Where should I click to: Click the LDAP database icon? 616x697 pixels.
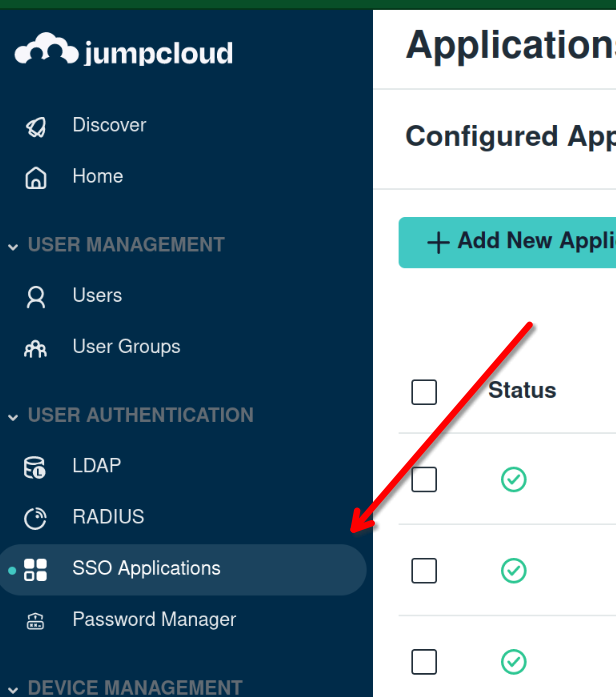click(35, 468)
